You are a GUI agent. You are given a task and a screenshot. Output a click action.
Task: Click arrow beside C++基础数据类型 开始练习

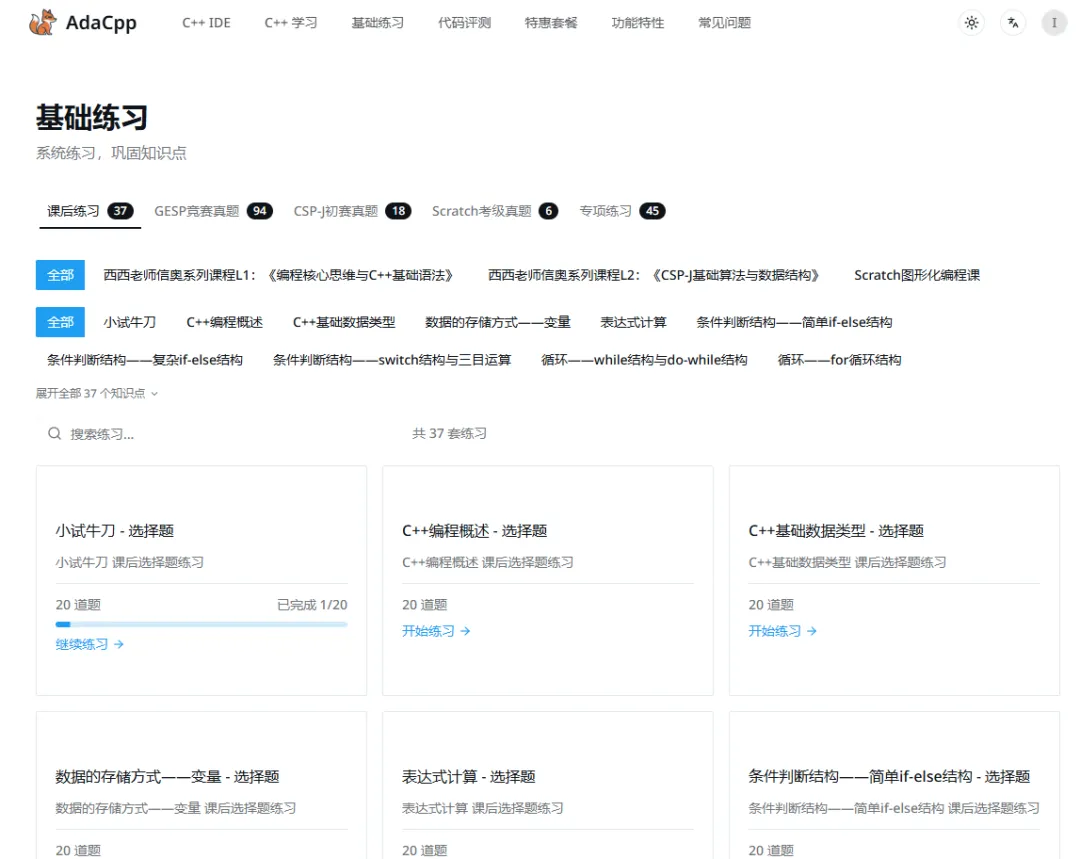pos(812,631)
